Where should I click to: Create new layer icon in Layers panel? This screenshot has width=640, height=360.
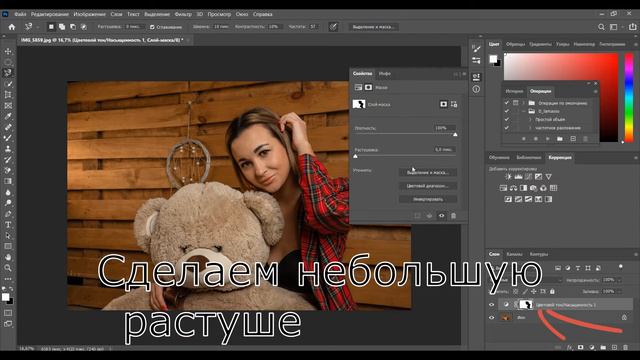[614, 347]
